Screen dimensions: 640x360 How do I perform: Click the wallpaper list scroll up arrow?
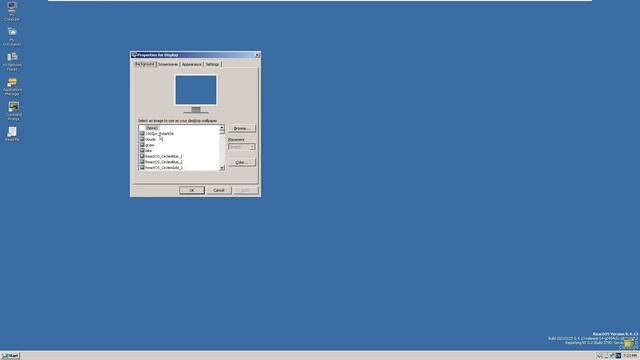point(222,128)
